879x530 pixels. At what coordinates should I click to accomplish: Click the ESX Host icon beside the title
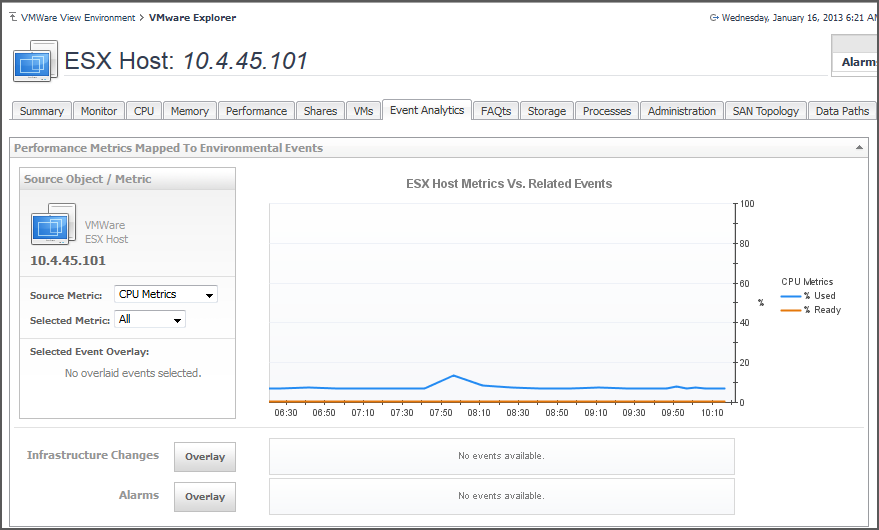pyautogui.click(x=35, y=61)
